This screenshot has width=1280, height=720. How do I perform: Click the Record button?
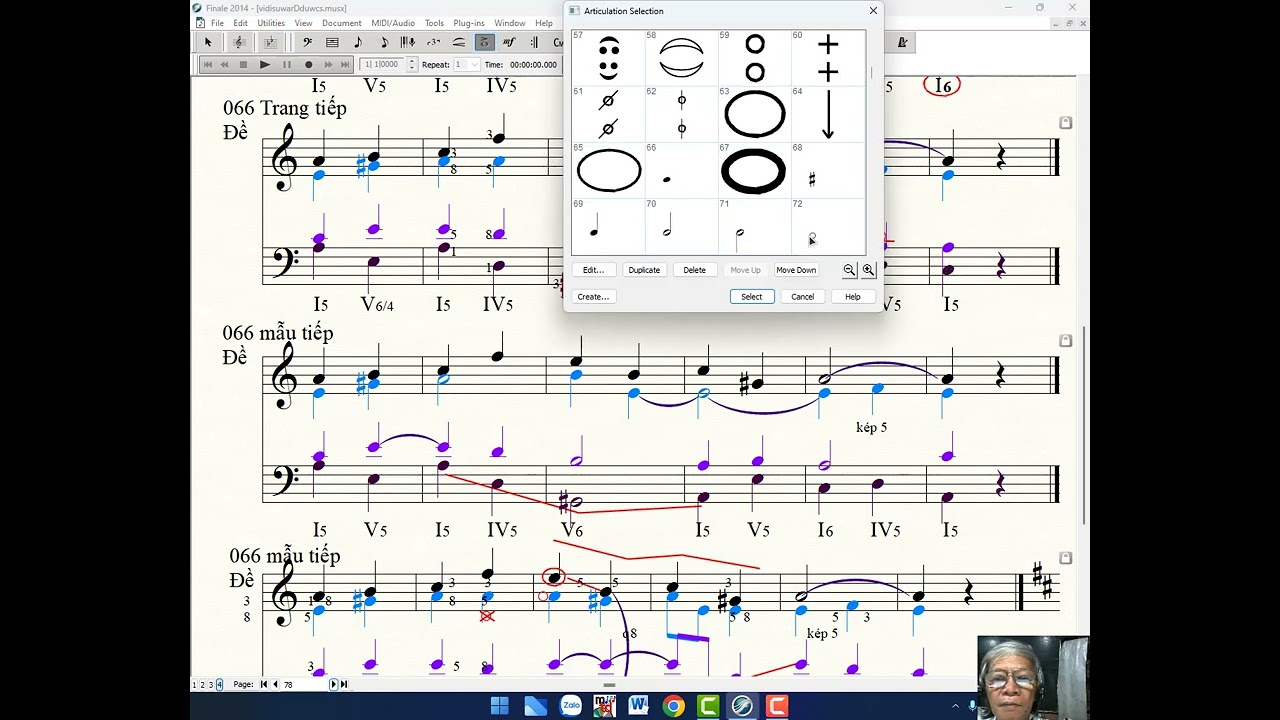(x=309, y=65)
